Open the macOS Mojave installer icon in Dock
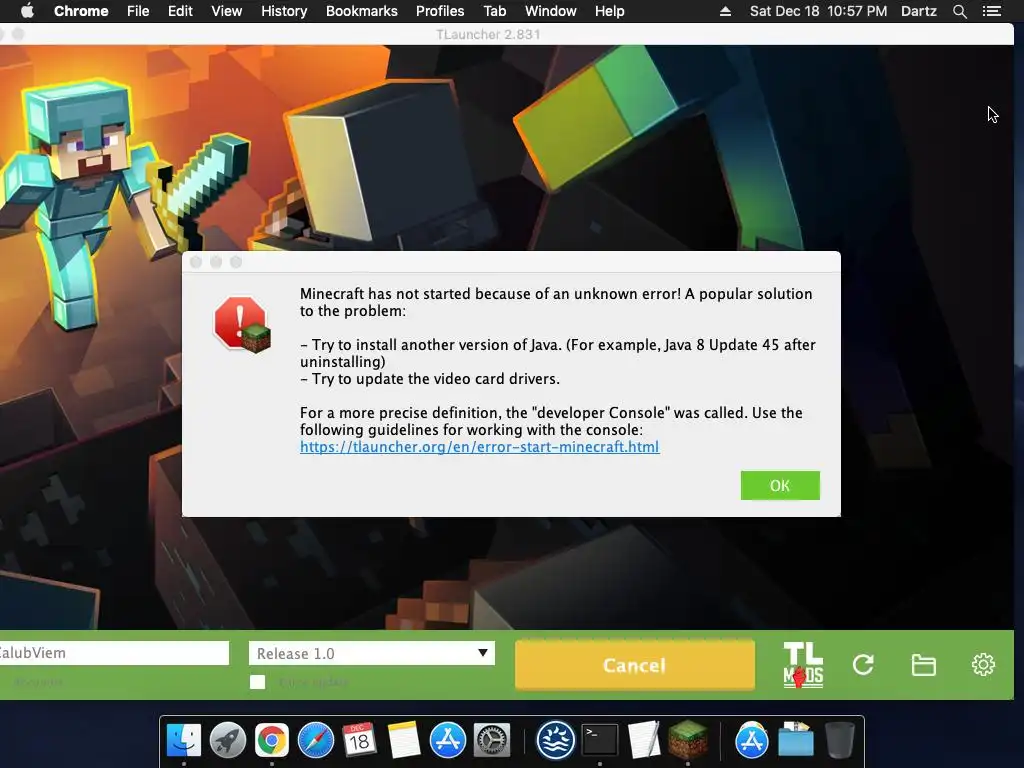 click(x=556, y=741)
